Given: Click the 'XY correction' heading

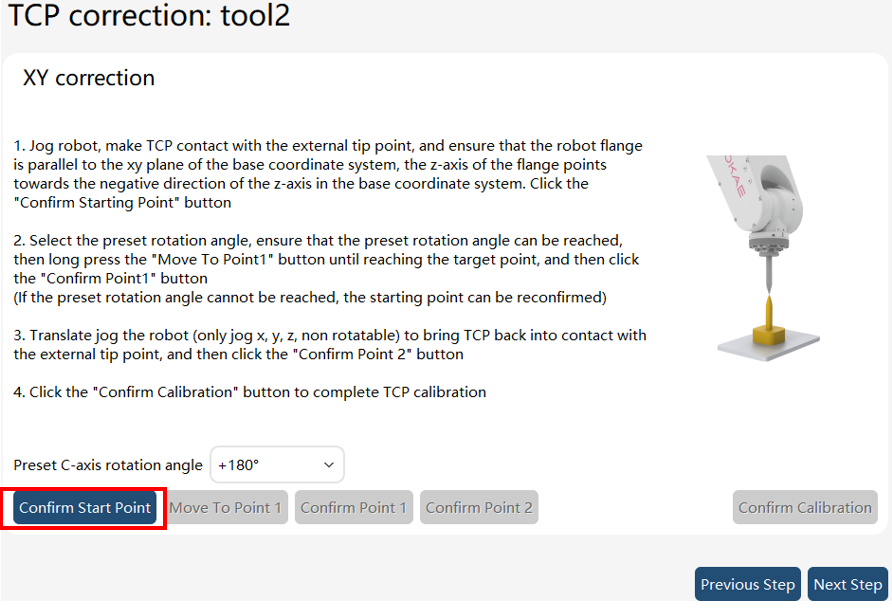Looking at the screenshot, I should [89, 78].
